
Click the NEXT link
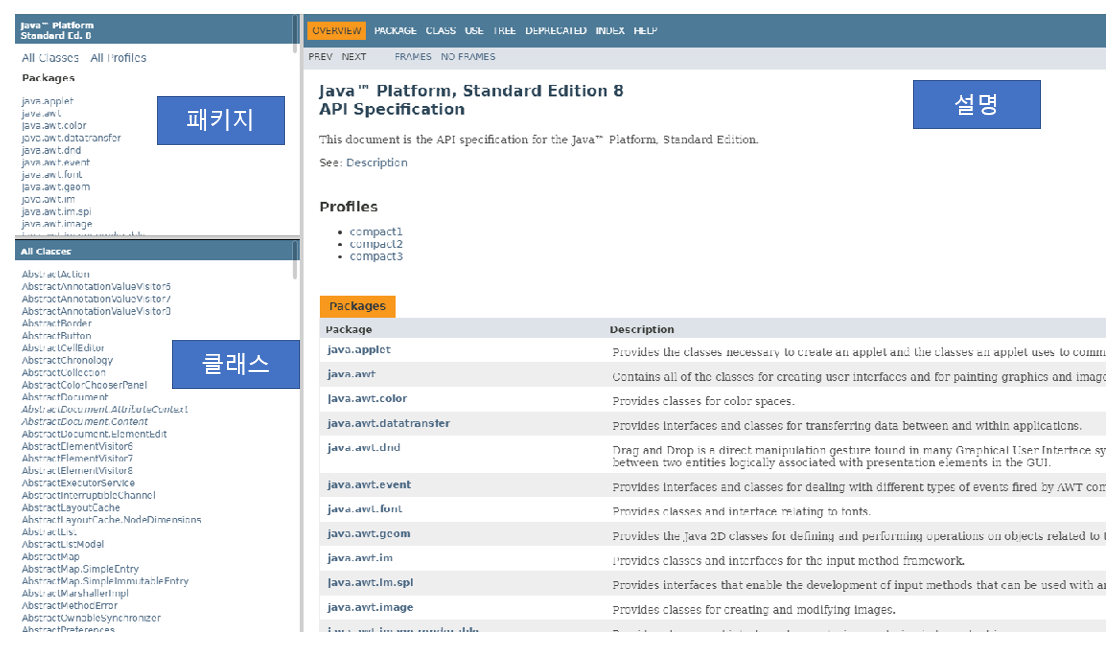(x=354, y=57)
